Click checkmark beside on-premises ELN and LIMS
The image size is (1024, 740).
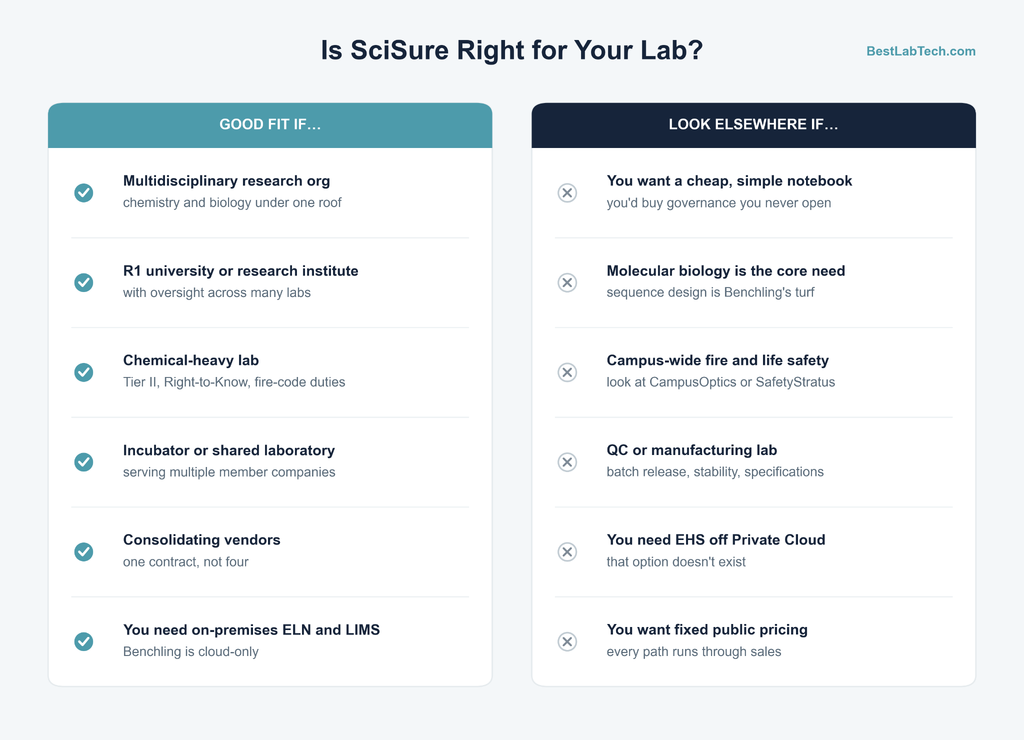coord(84,641)
